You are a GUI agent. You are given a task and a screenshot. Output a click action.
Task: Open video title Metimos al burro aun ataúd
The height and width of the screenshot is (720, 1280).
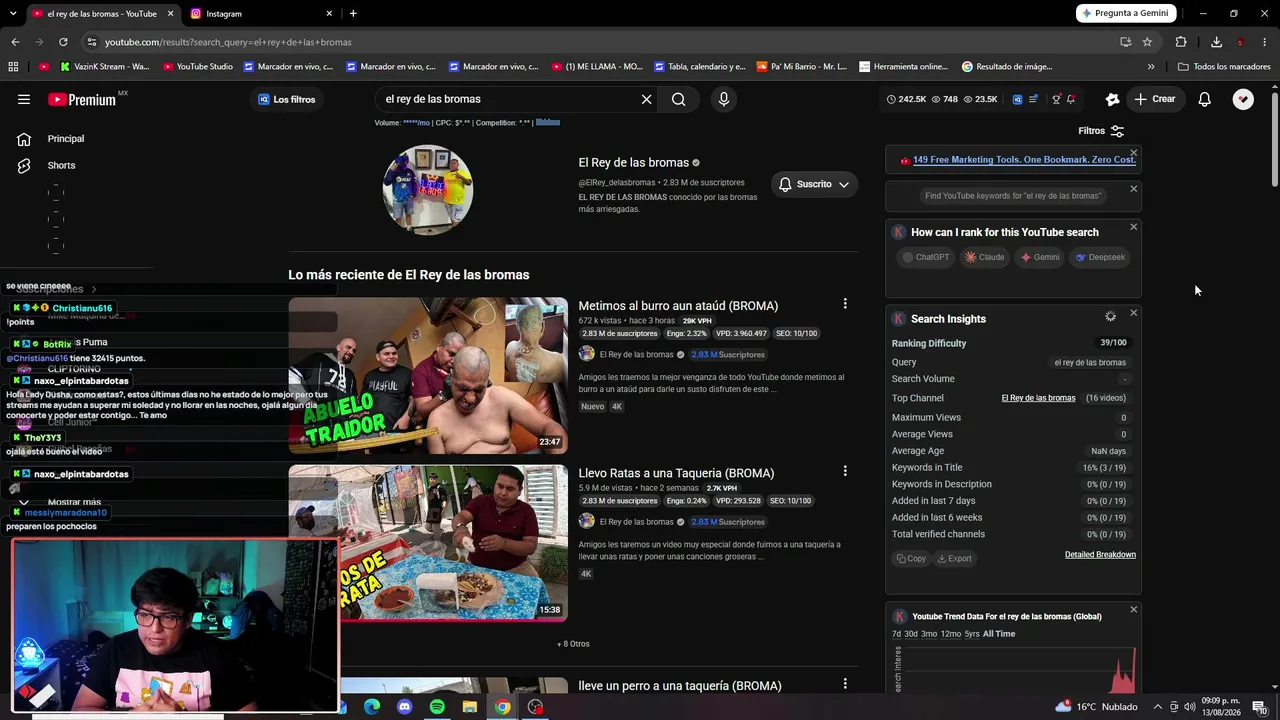click(x=678, y=306)
